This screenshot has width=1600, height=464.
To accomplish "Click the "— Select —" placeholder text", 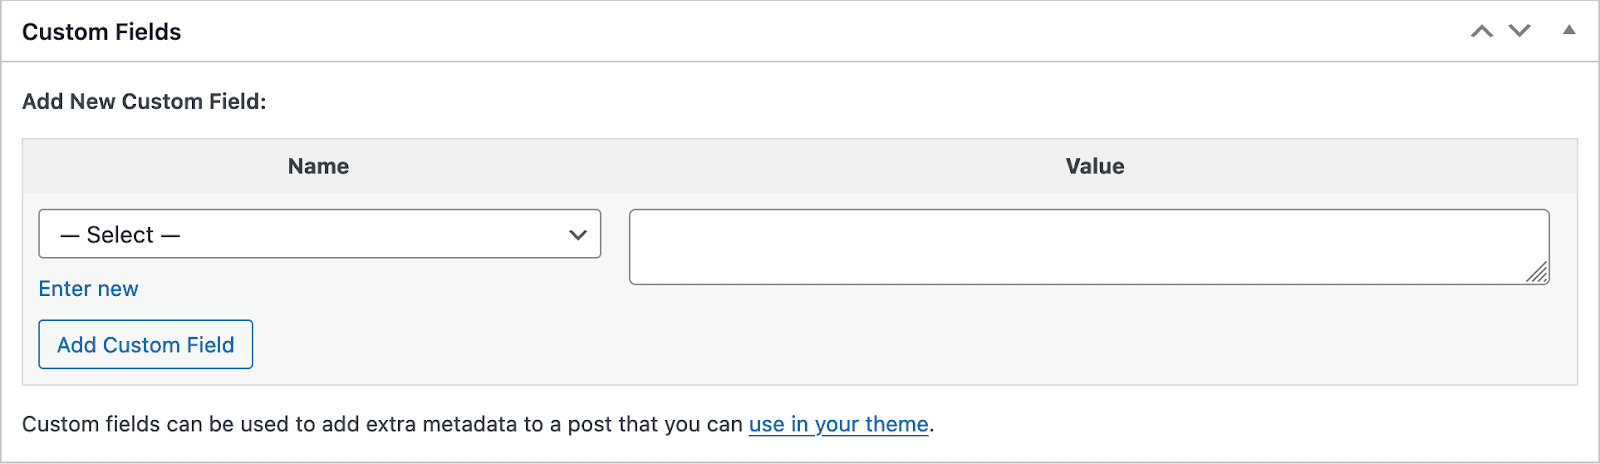I will click(x=120, y=235).
